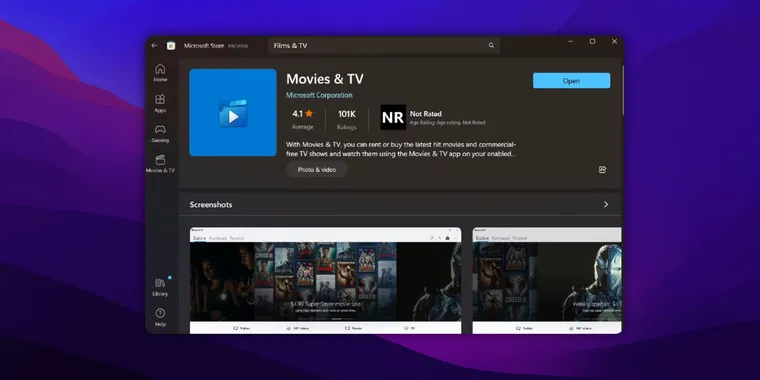Click the Screenshots section heading
Screen dimensions: 760x380
(211, 205)
